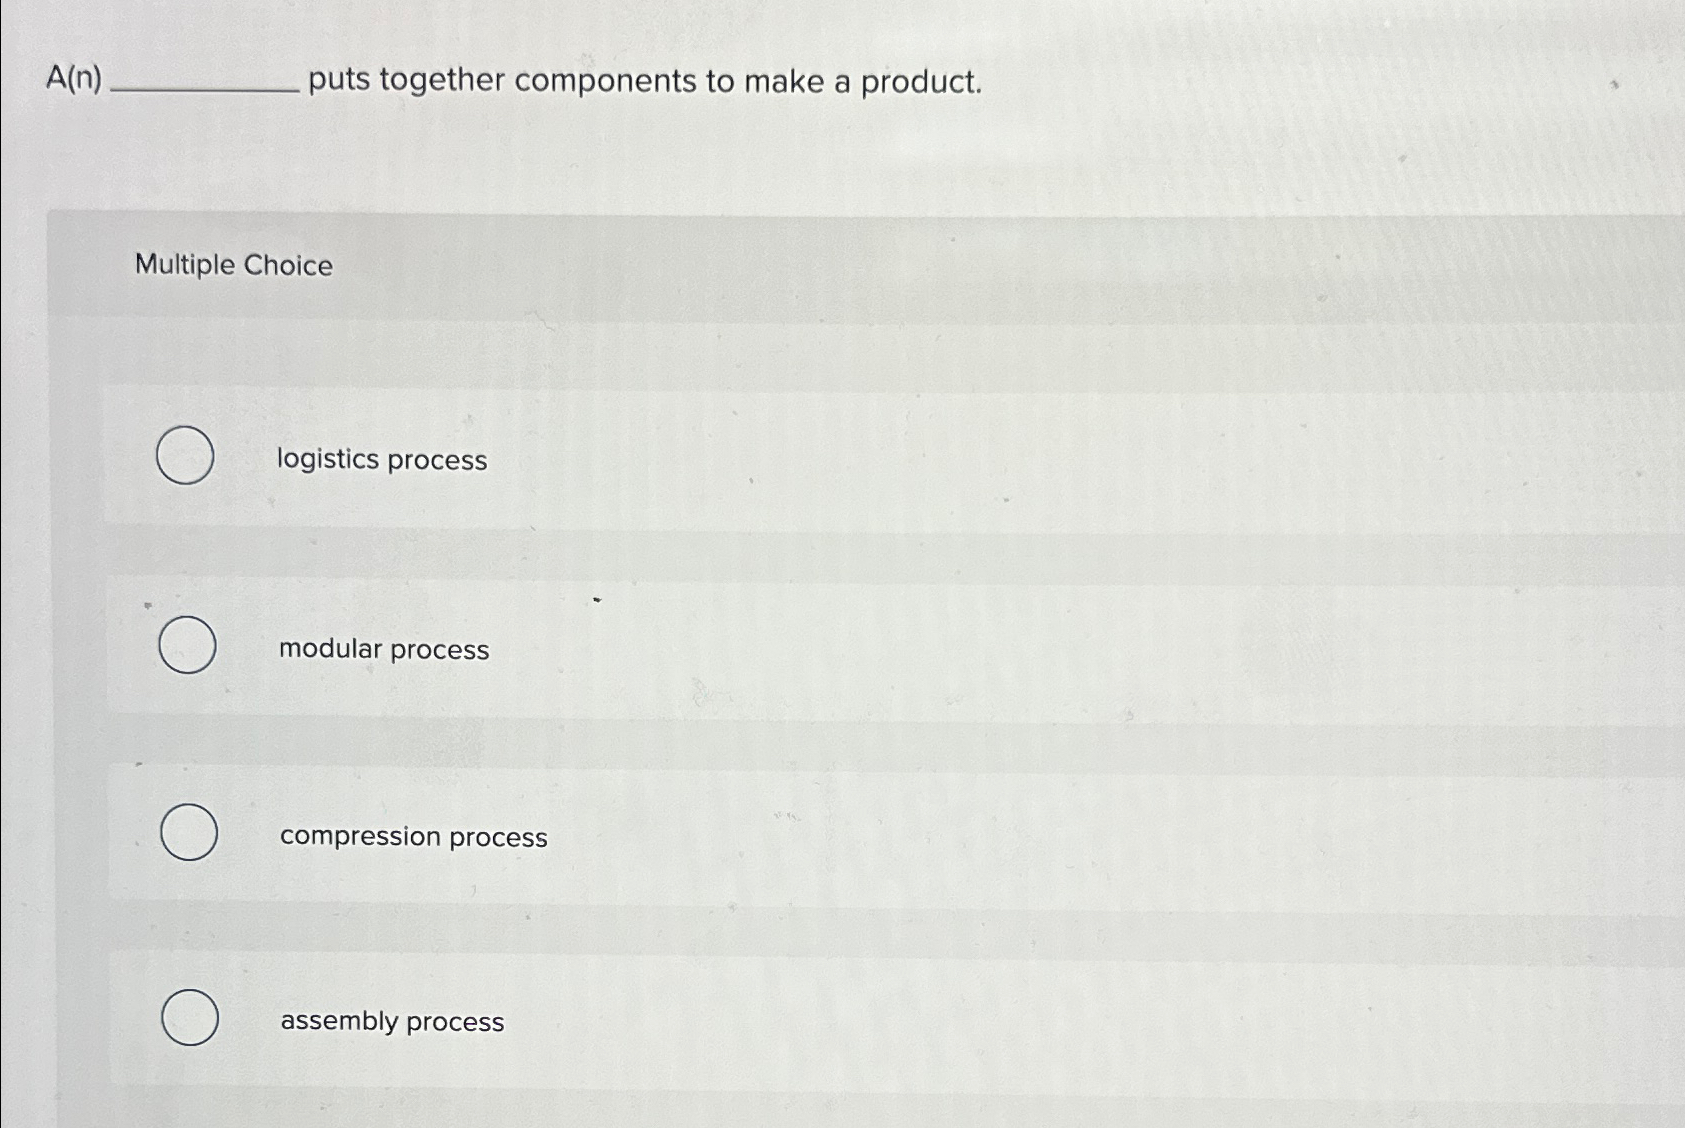The image size is (1685, 1128).
Task: Click the assembly process answer text
Action: point(391,1021)
